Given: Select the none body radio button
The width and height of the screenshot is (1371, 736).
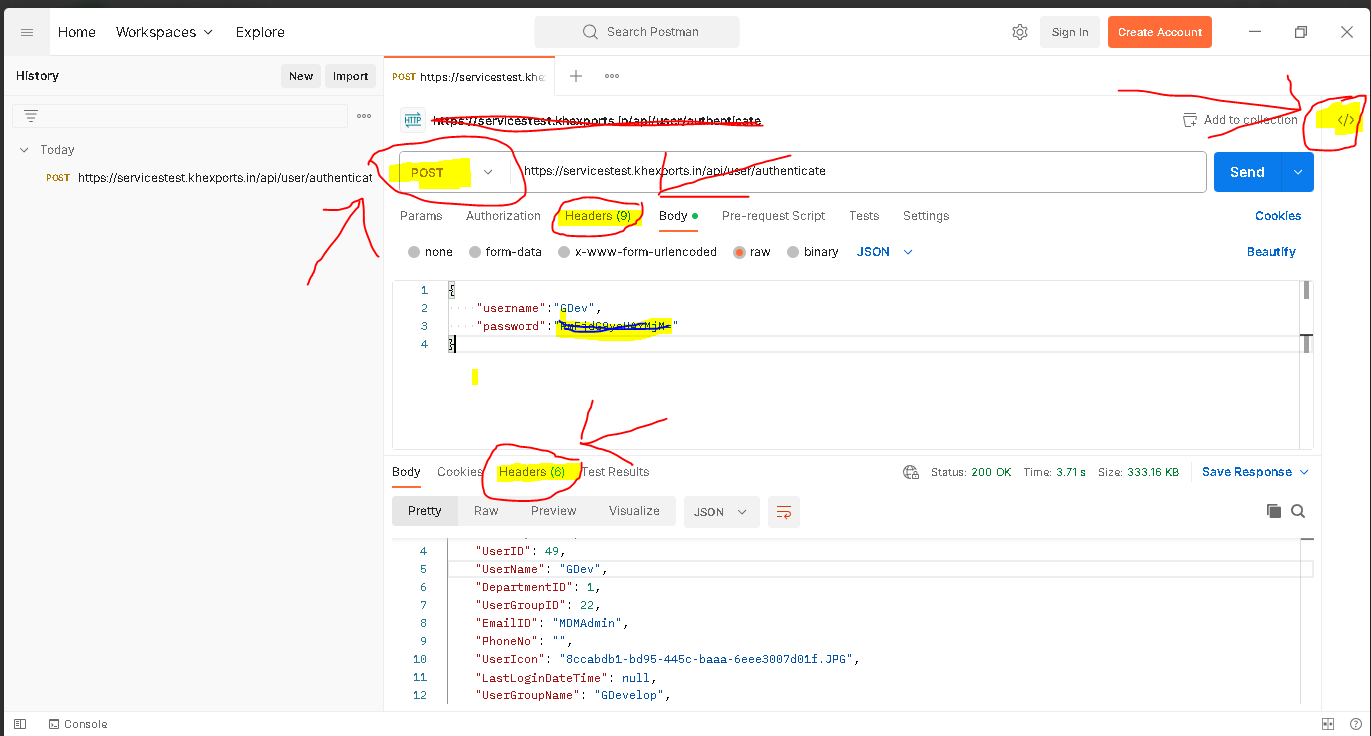Looking at the screenshot, I should 414,252.
